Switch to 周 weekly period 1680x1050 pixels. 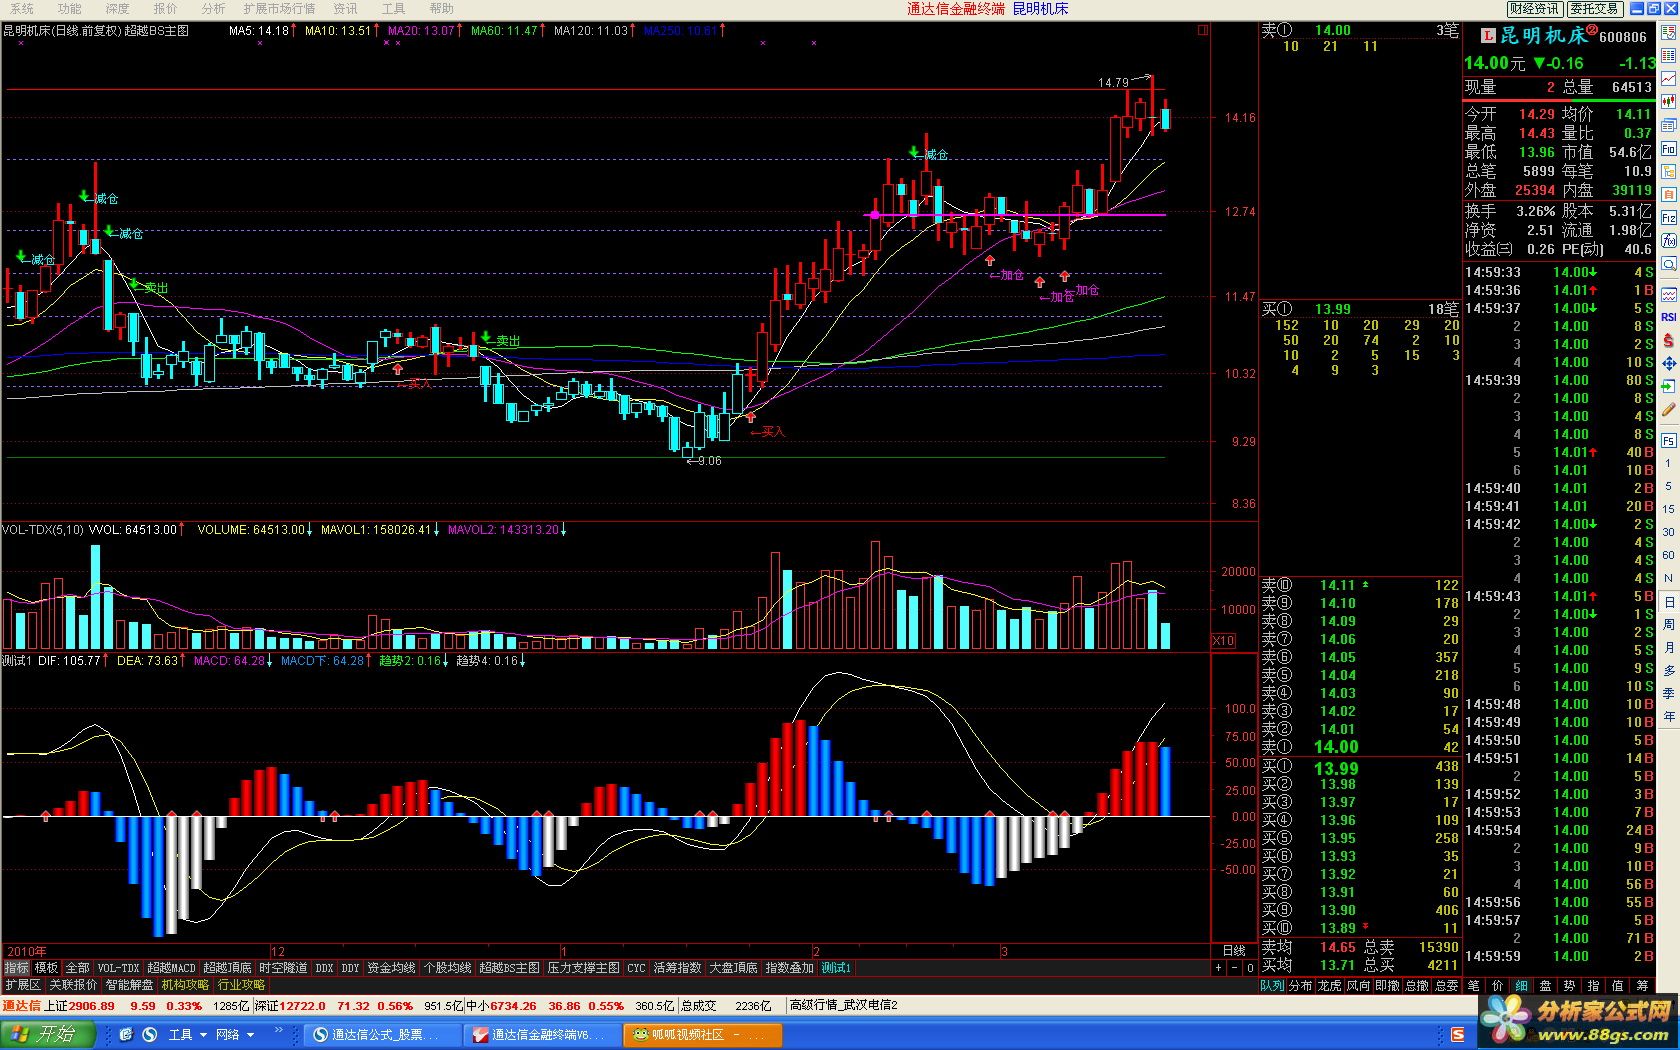pyautogui.click(x=1668, y=624)
